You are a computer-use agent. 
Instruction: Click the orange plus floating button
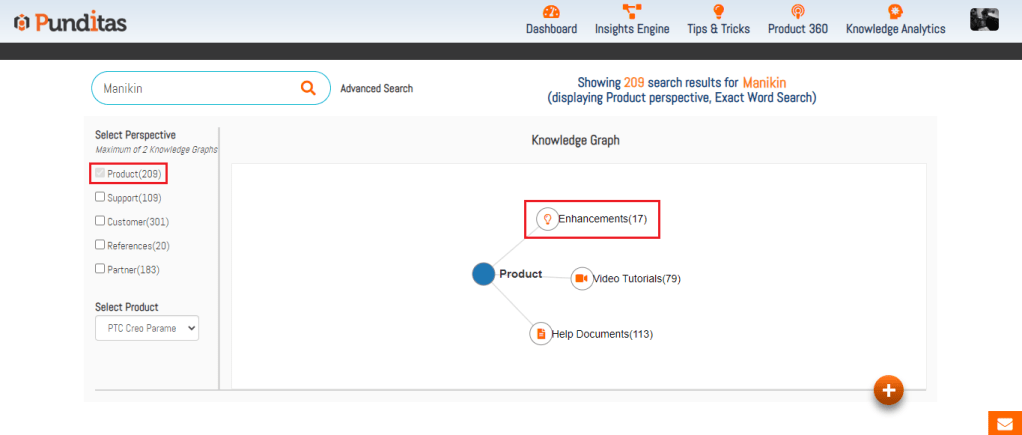click(x=888, y=390)
